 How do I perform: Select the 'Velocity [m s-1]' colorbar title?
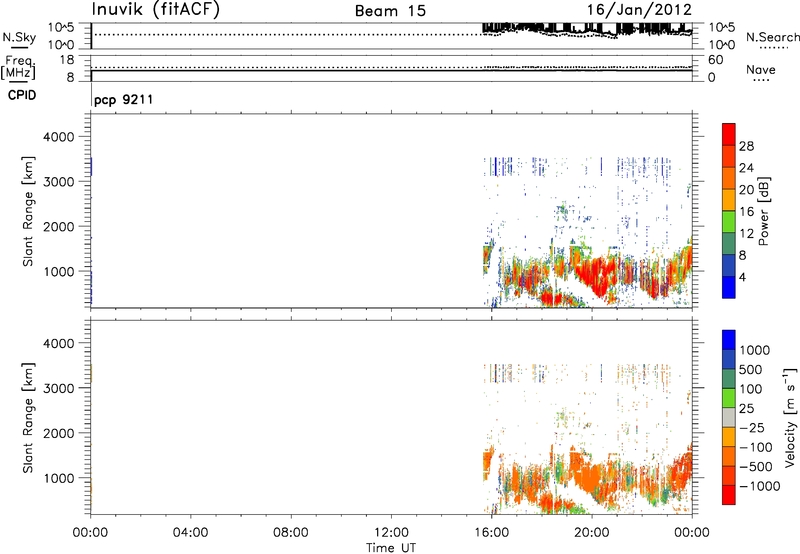pos(790,417)
